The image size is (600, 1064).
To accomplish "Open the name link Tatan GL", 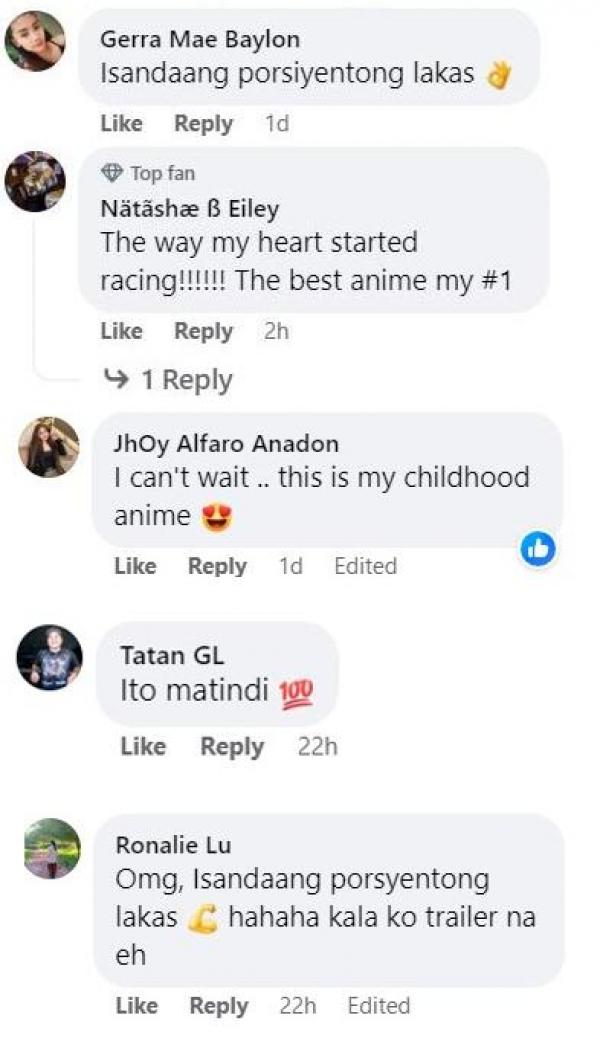I will [172, 656].
